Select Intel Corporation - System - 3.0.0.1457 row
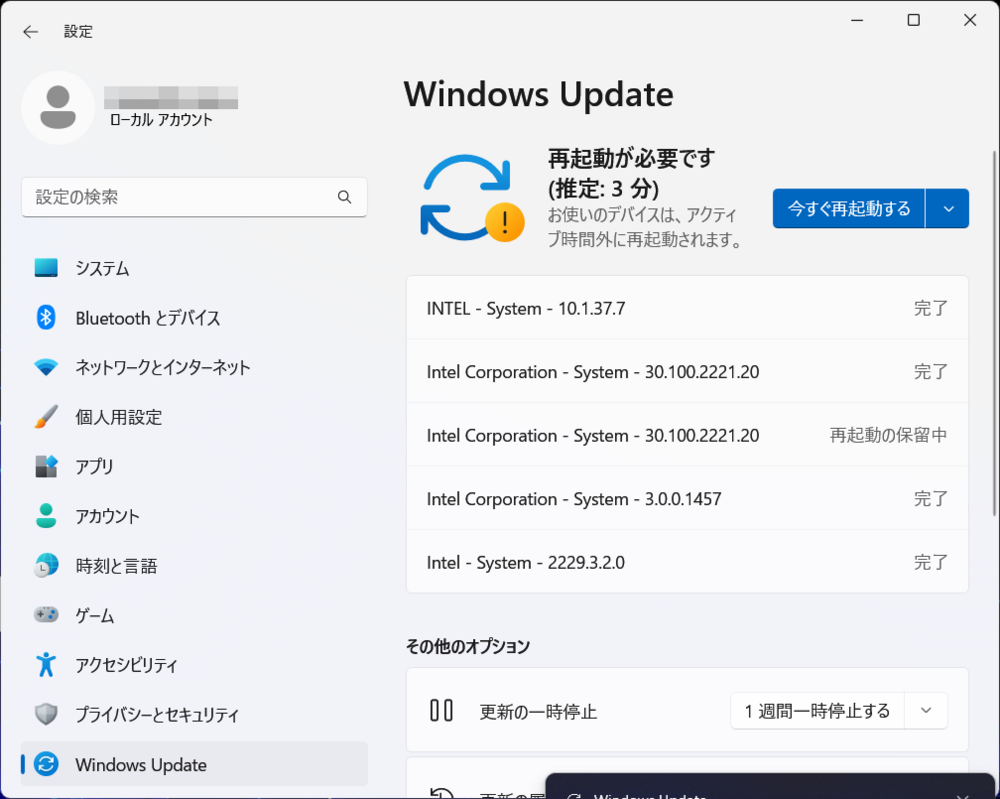 687,499
